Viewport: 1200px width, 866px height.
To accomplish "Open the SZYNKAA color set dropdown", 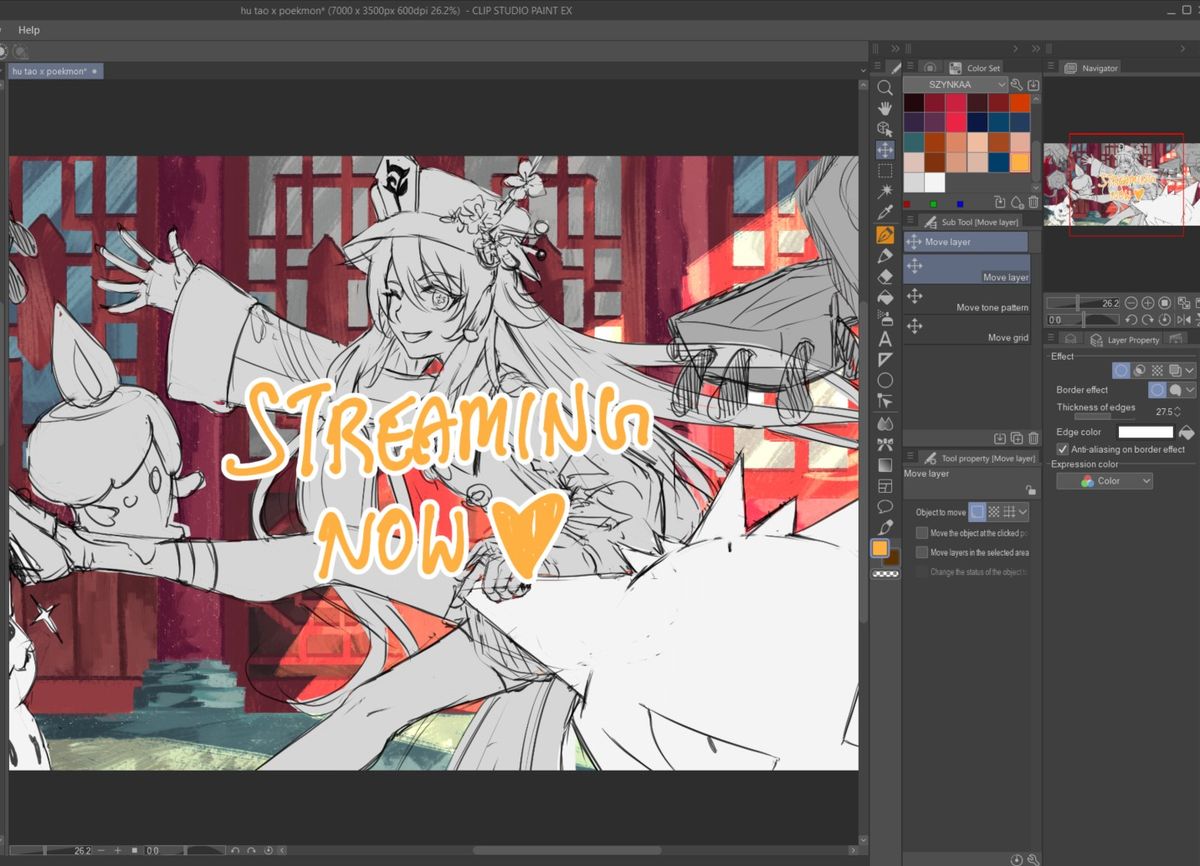I will (x=956, y=85).
